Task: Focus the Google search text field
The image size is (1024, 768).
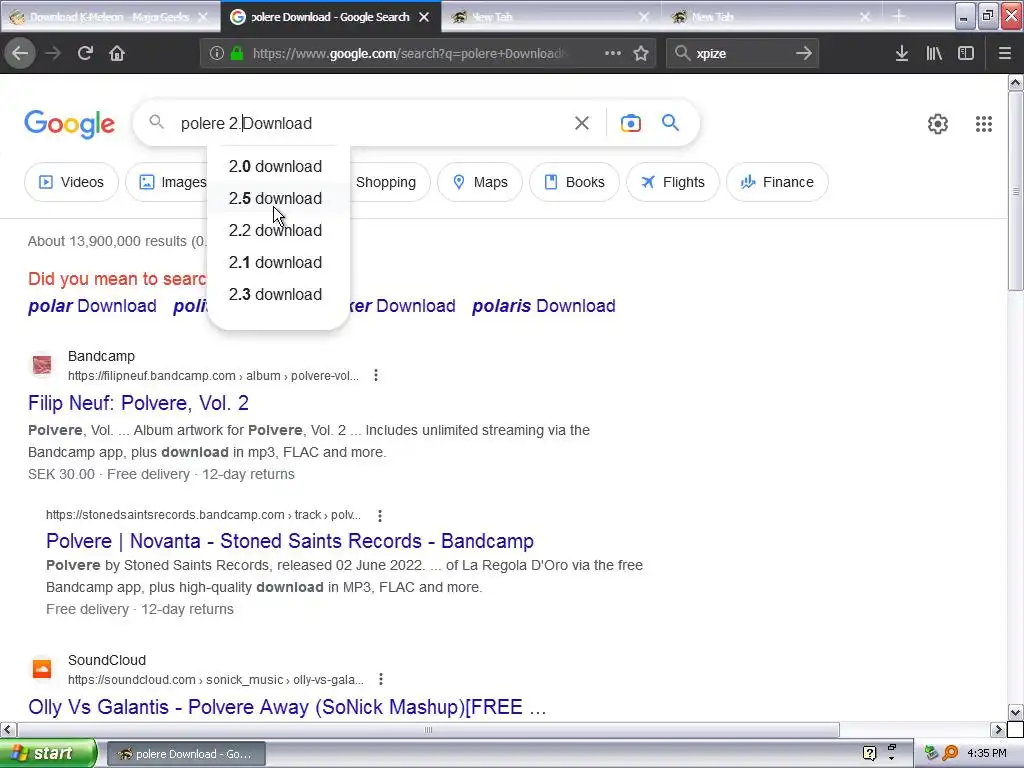Action: (372, 123)
